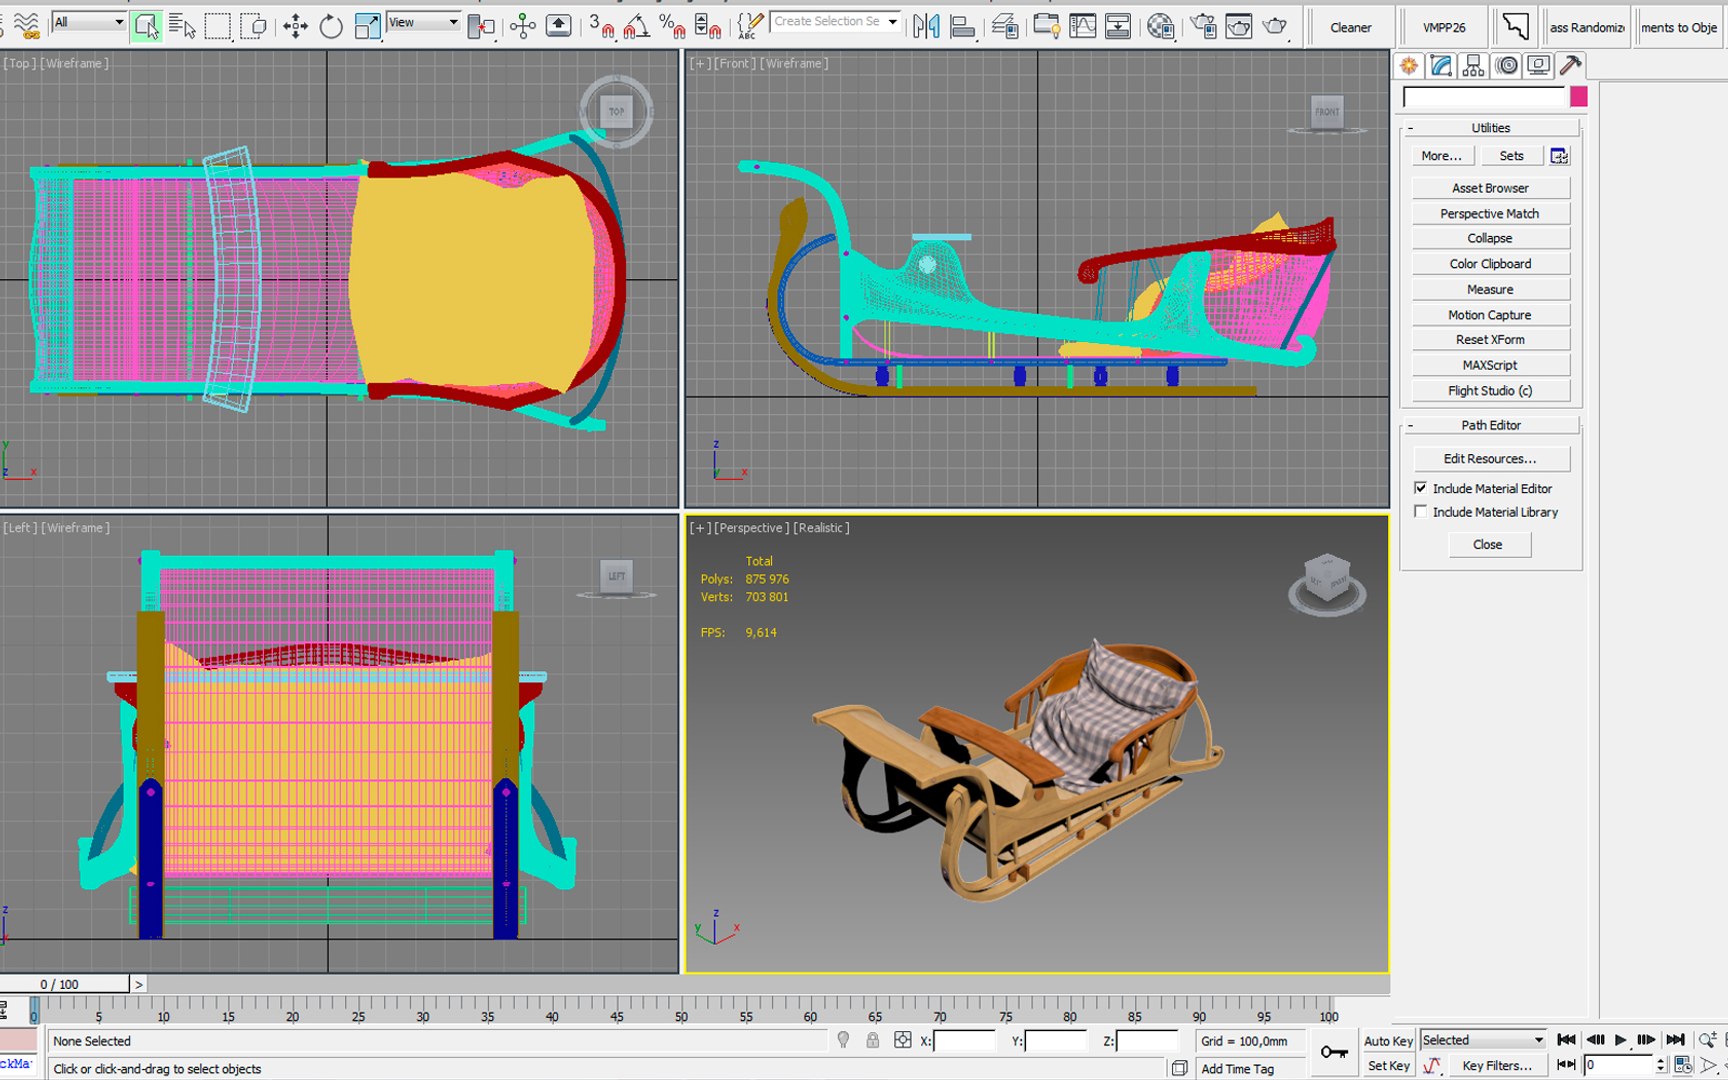Select the Rotate tool
Image resolution: width=1728 pixels, height=1080 pixels.
pyautogui.click(x=331, y=26)
